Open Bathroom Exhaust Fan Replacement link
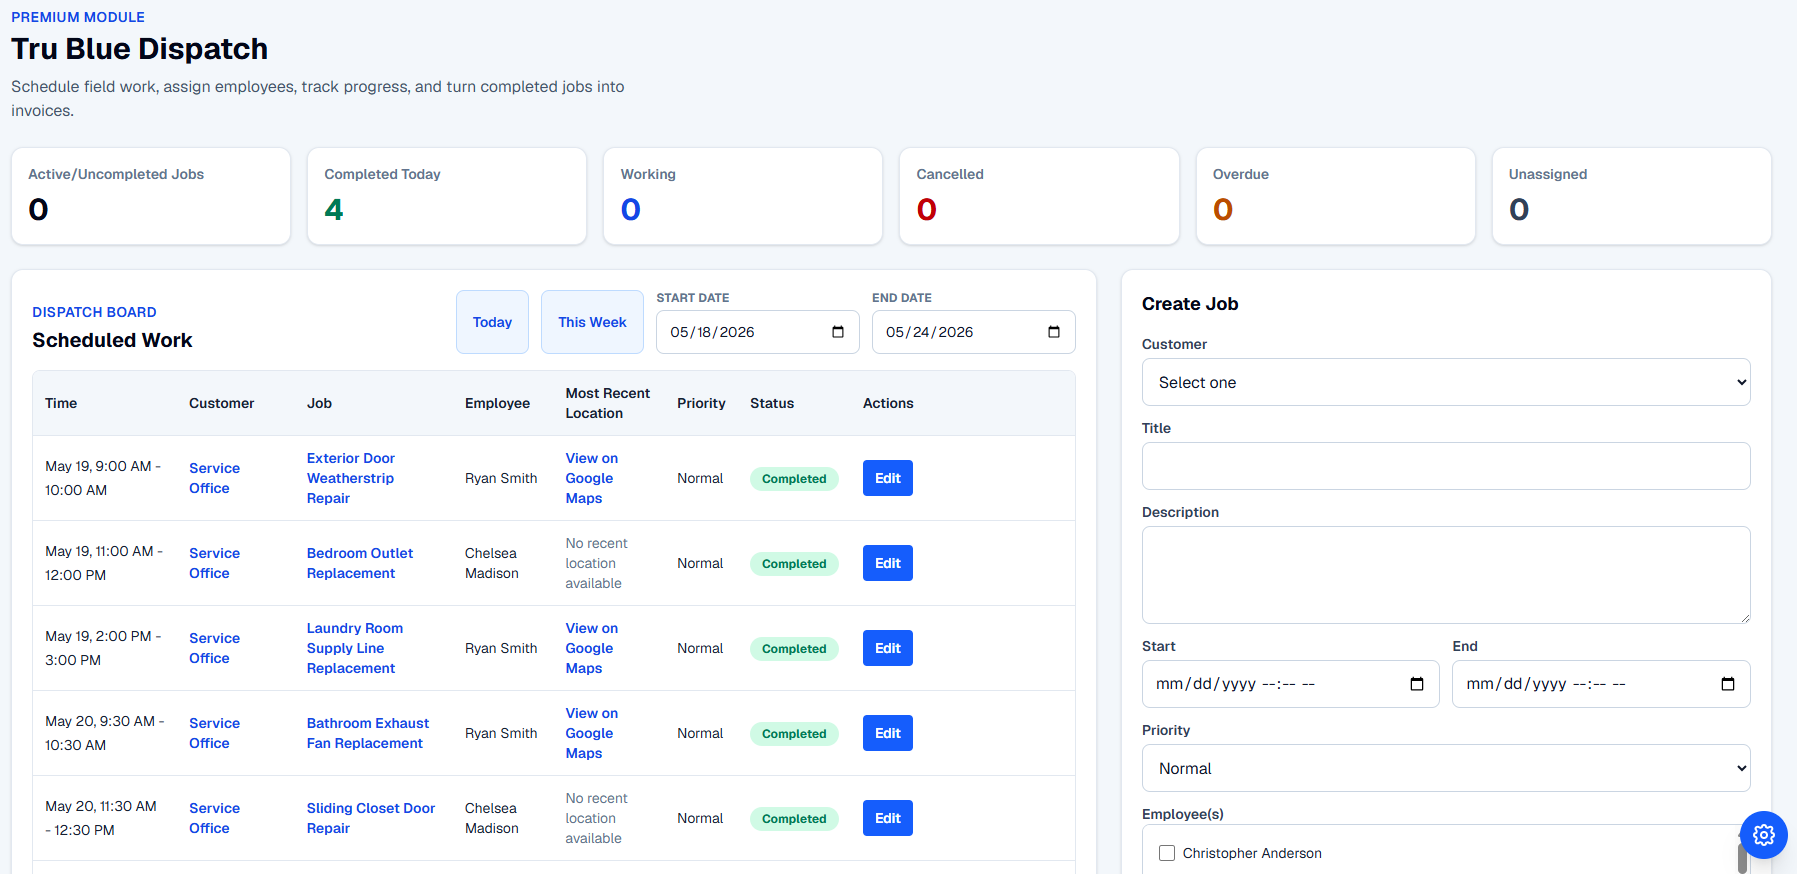1797x874 pixels. click(x=368, y=733)
